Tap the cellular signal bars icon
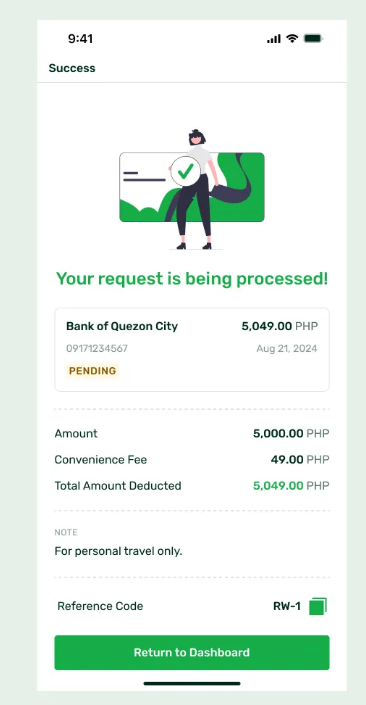This screenshot has width=366, height=705. coord(274,39)
